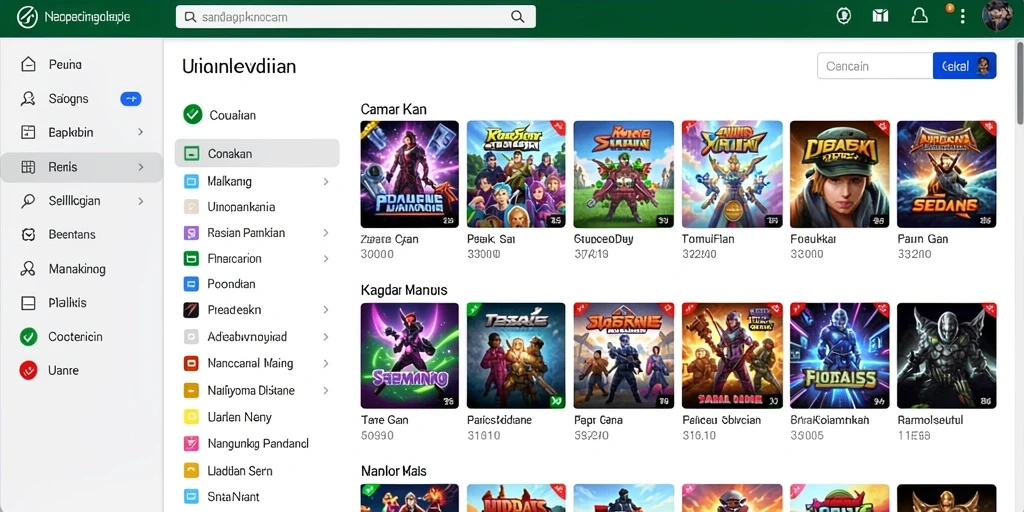
Task: Open the Foaukkar game thumbnail
Action: (839, 174)
